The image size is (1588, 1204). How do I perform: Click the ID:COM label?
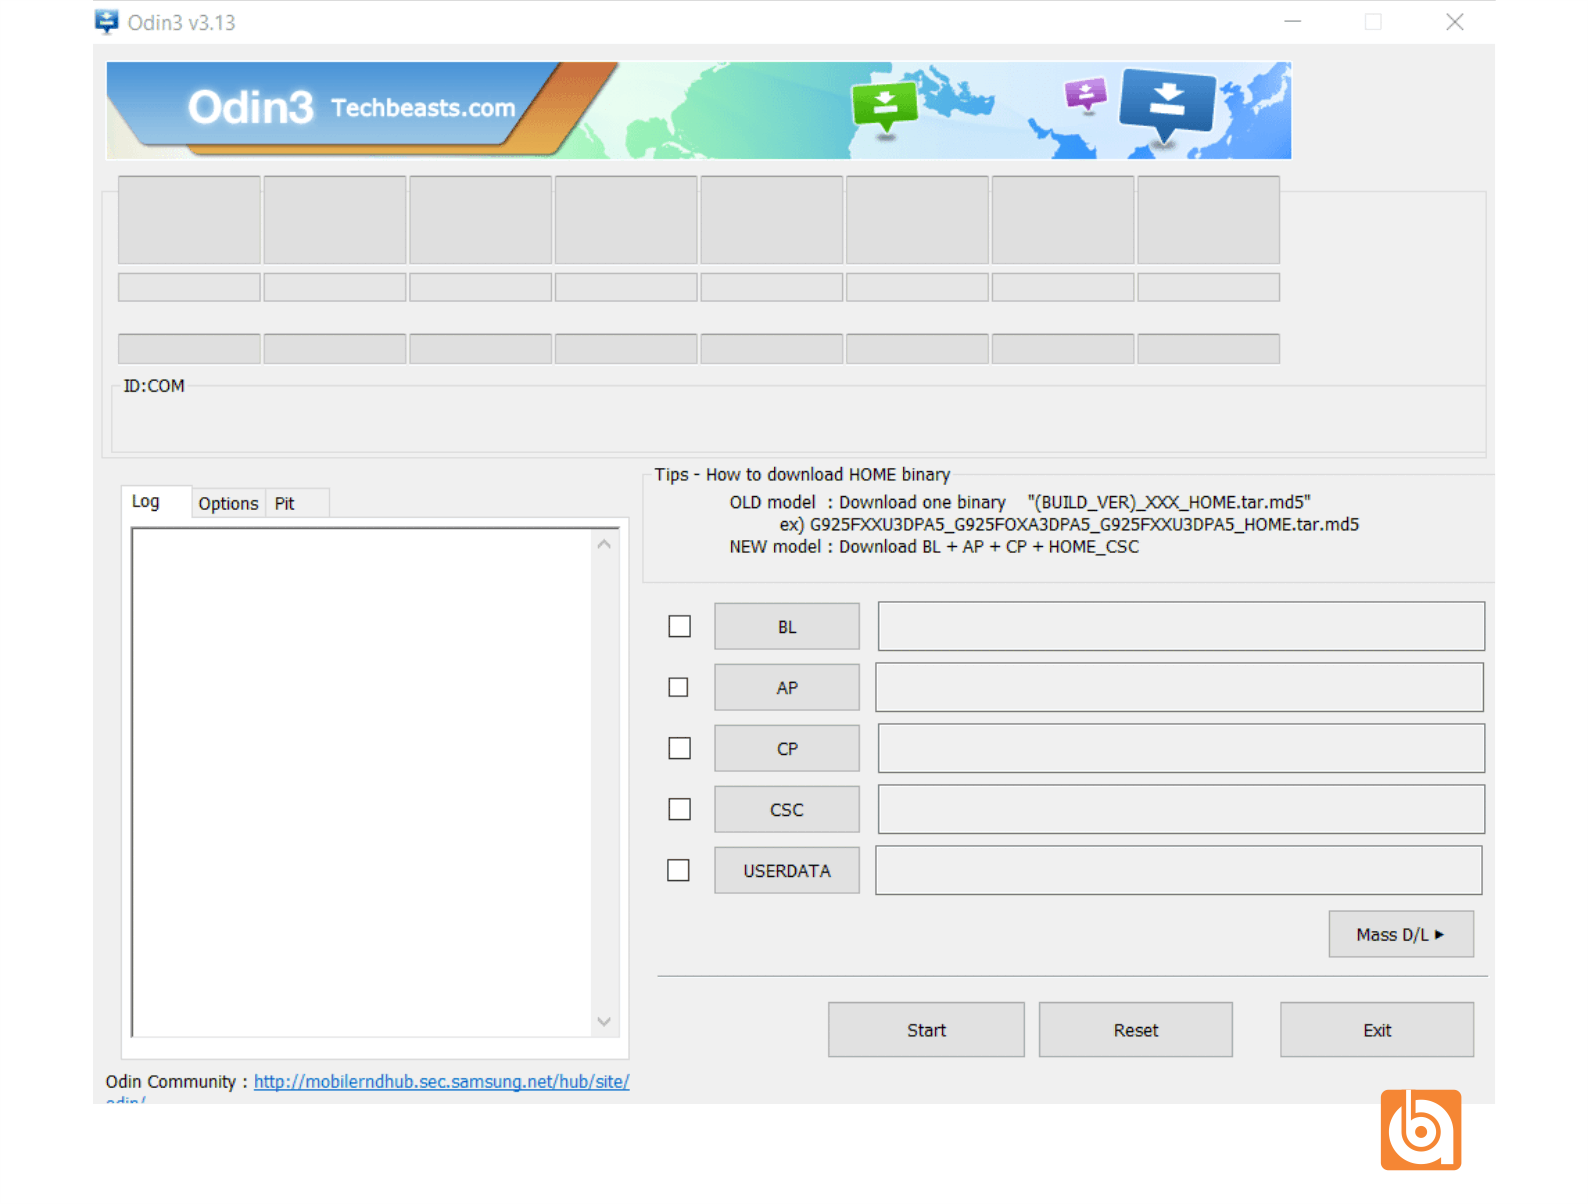pyautogui.click(x=154, y=386)
